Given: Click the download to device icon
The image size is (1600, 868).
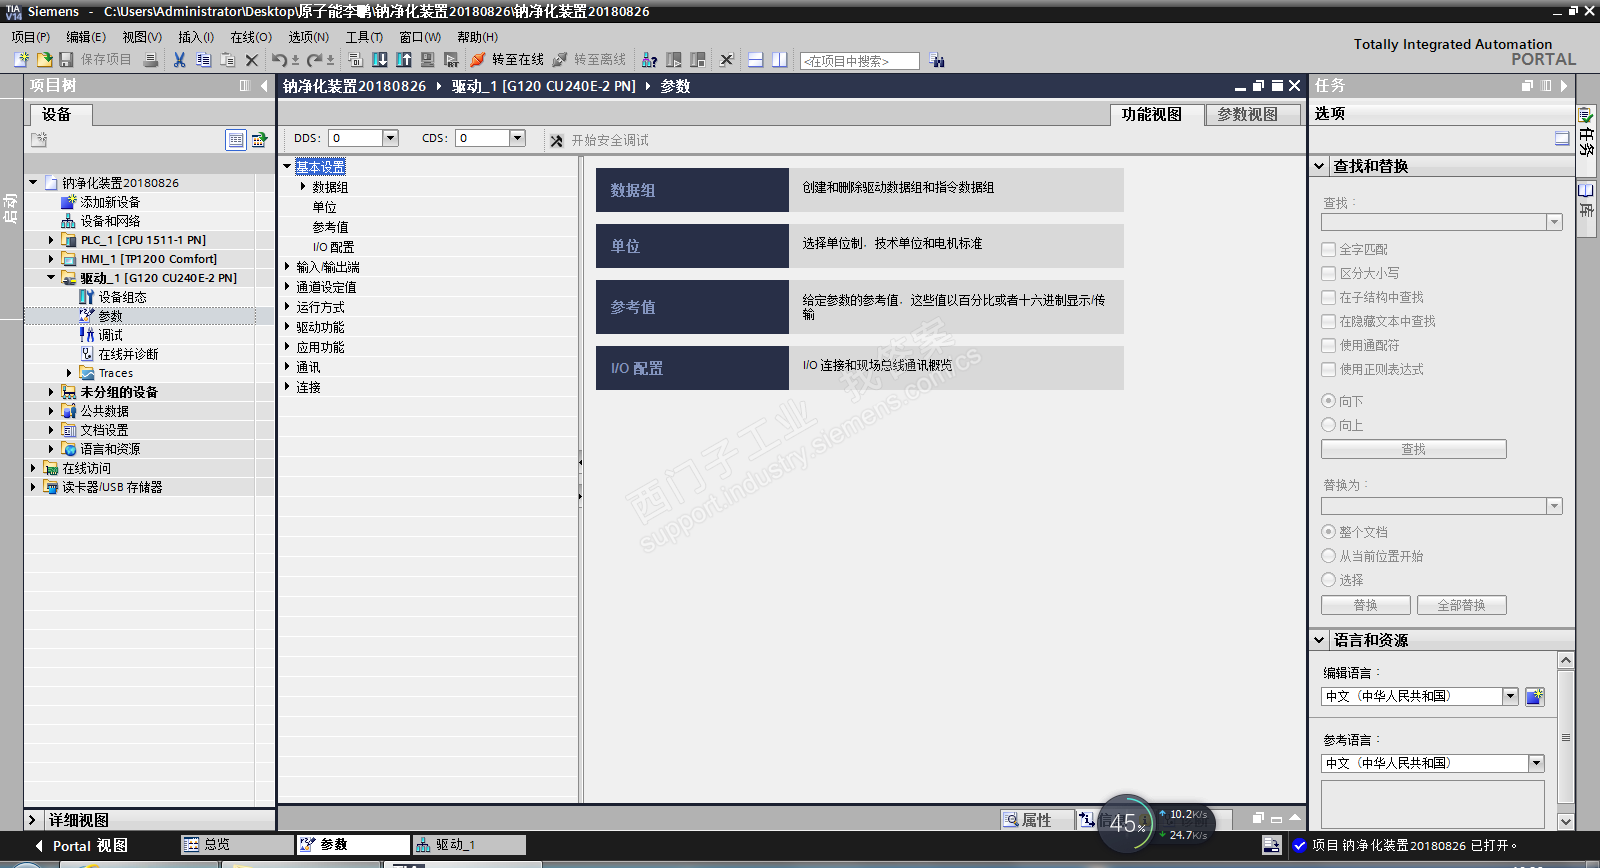Looking at the screenshot, I should coord(380,60).
